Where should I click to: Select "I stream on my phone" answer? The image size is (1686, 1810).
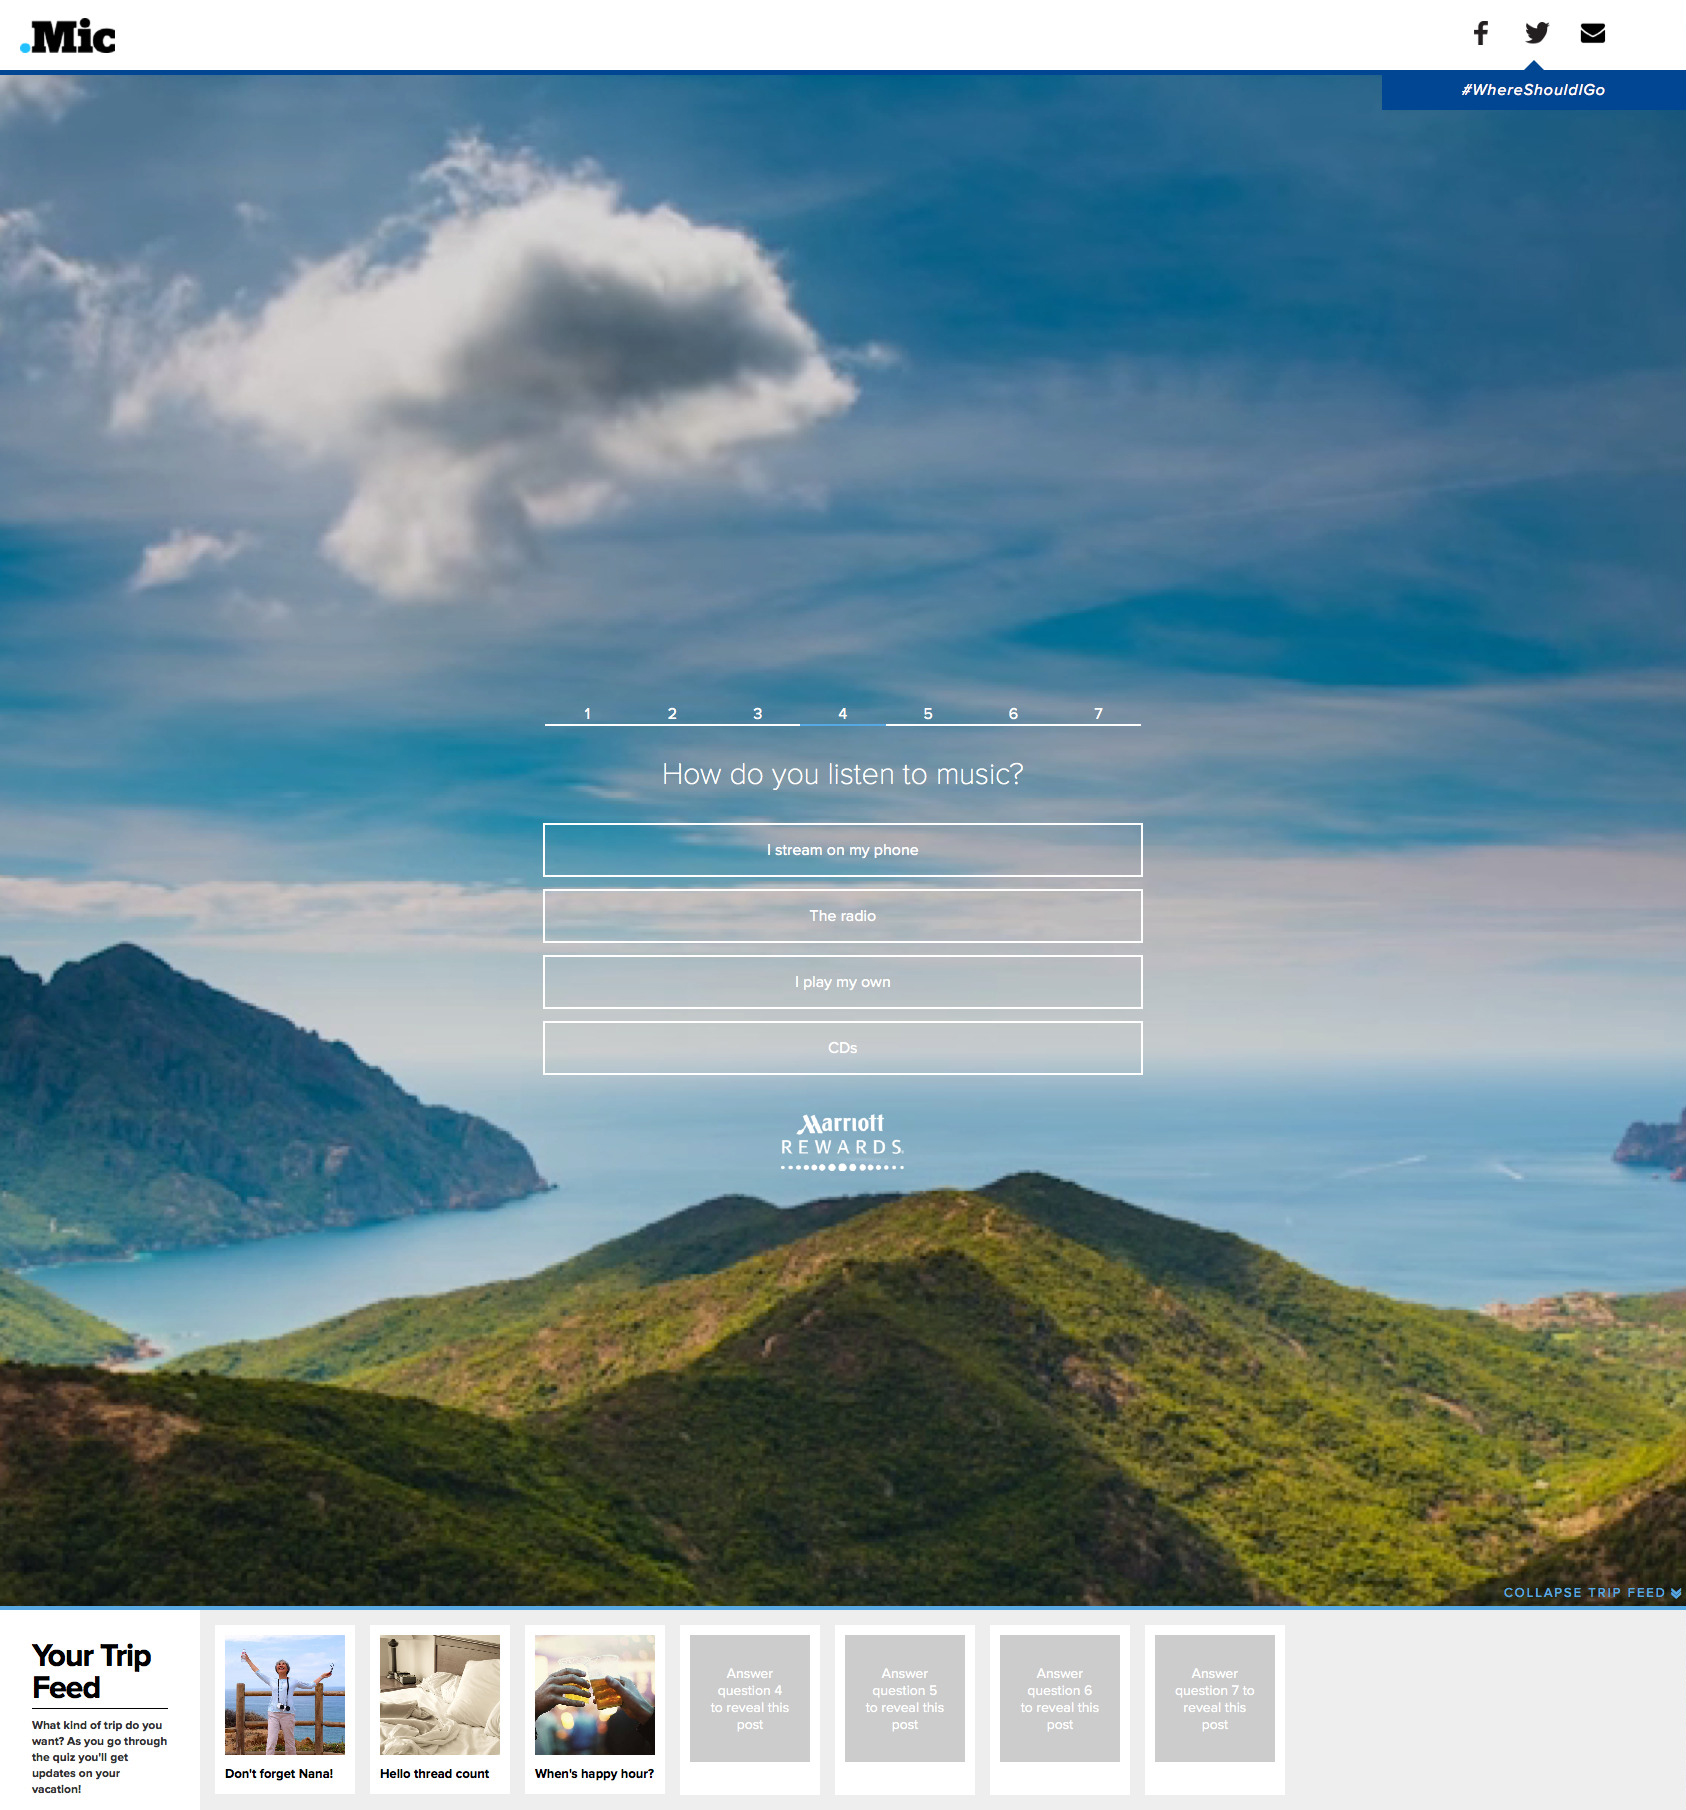point(842,850)
